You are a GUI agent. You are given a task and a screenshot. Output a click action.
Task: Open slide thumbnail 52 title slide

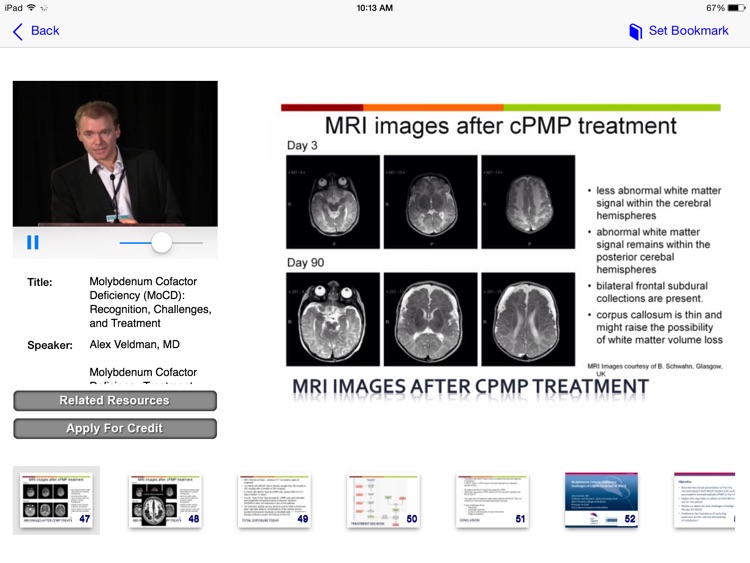[602, 500]
